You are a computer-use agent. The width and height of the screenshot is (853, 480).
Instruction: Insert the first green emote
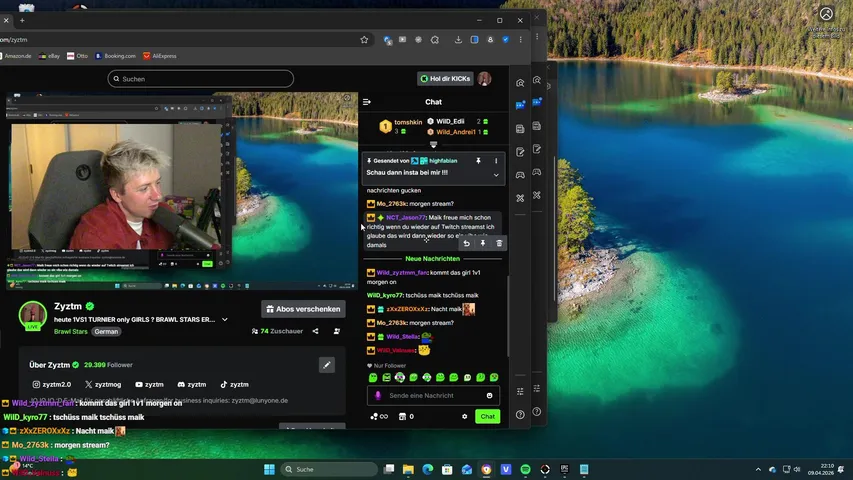point(373,377)
